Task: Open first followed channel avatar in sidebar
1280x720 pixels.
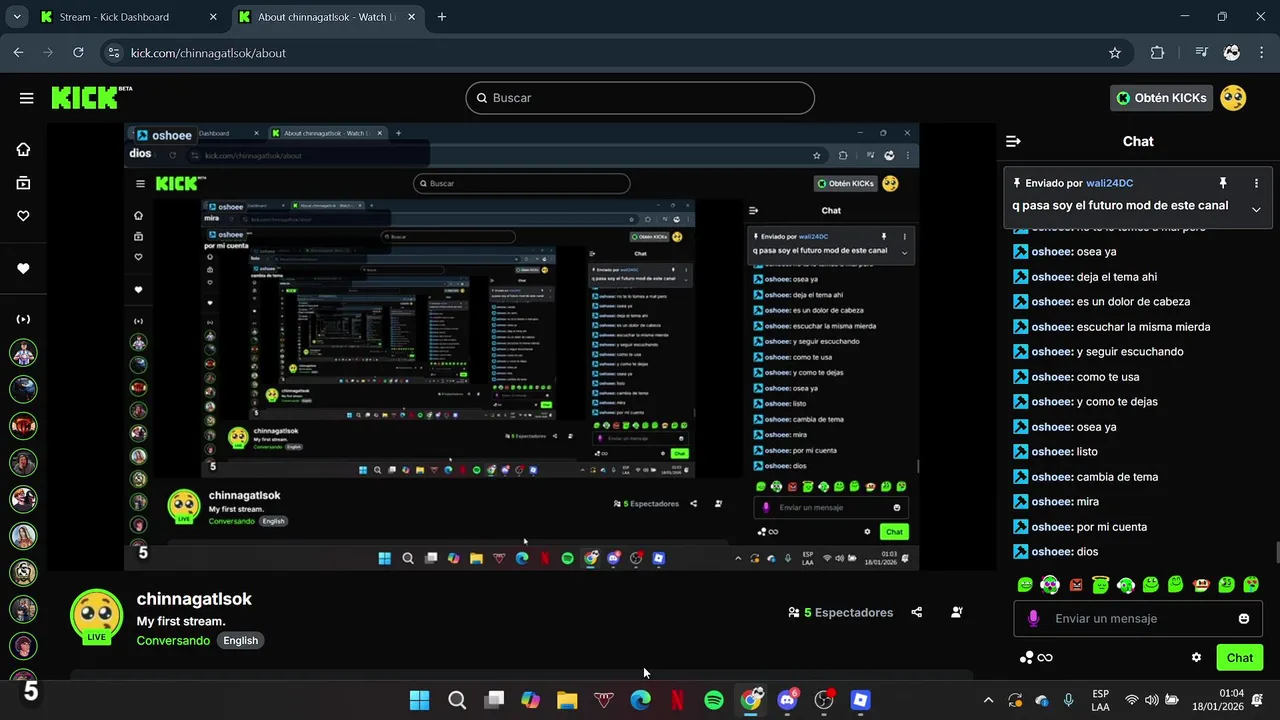Action: (23, 353)
